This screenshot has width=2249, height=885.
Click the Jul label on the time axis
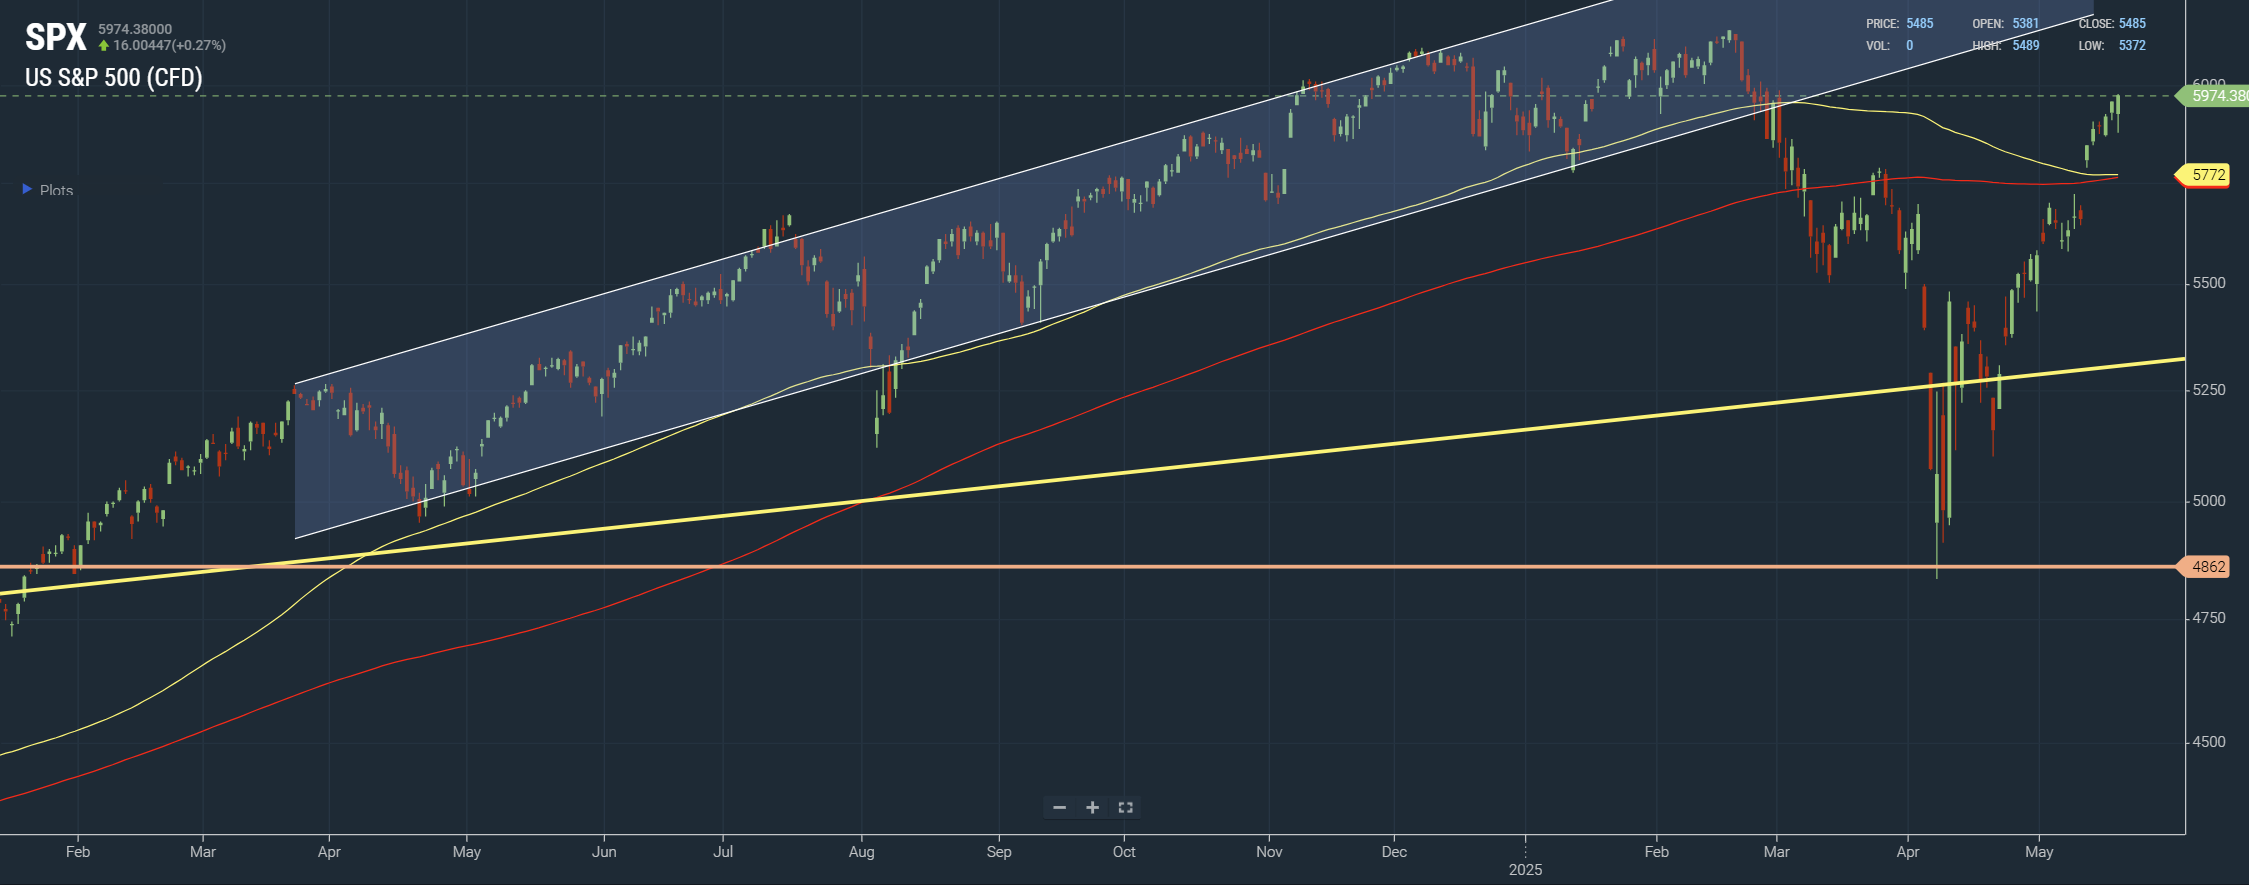click(x=723, y=852)
